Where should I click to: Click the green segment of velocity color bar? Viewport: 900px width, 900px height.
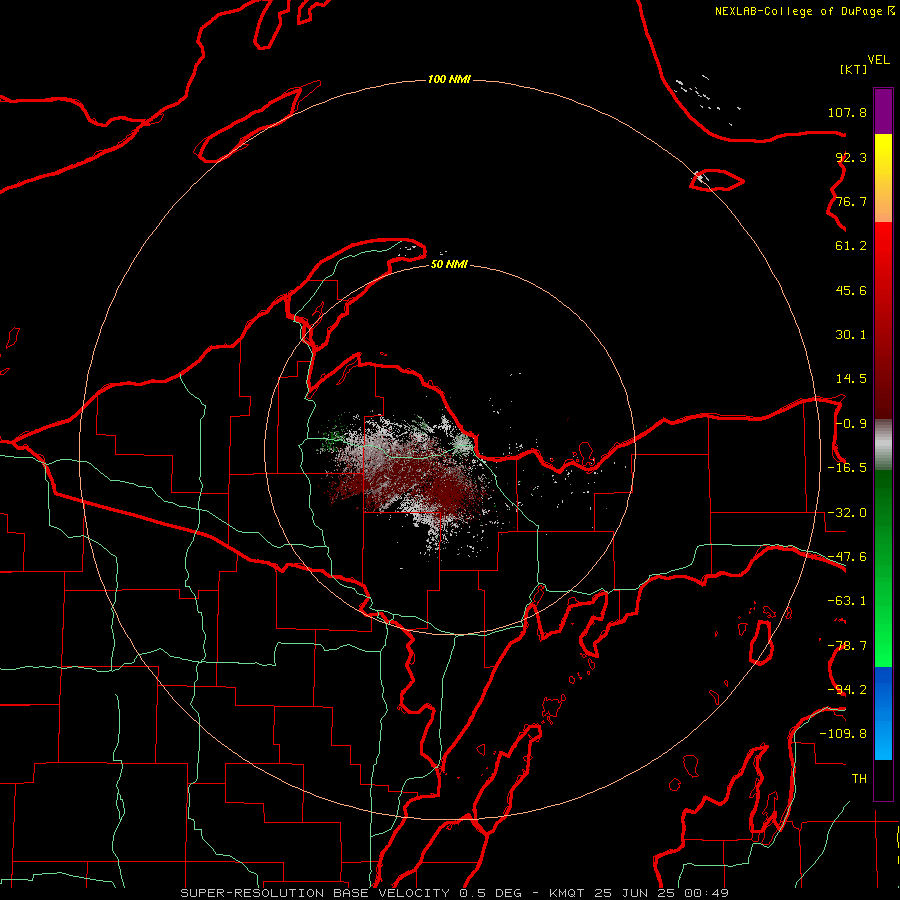click(x=883, y=568)
